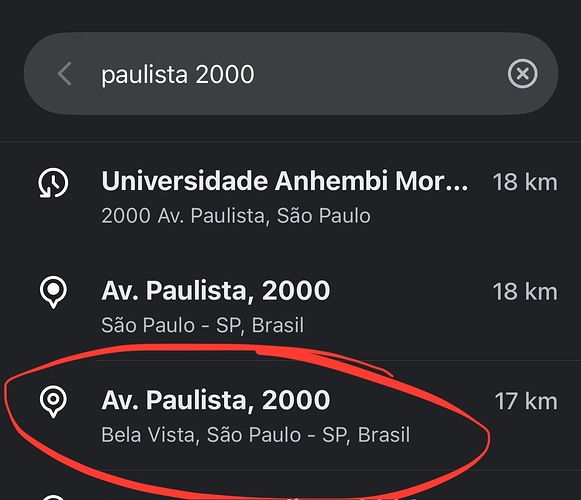Tap the 17 km distance label
This screenshot has height=500, width=581.
[x=526, y=401]
